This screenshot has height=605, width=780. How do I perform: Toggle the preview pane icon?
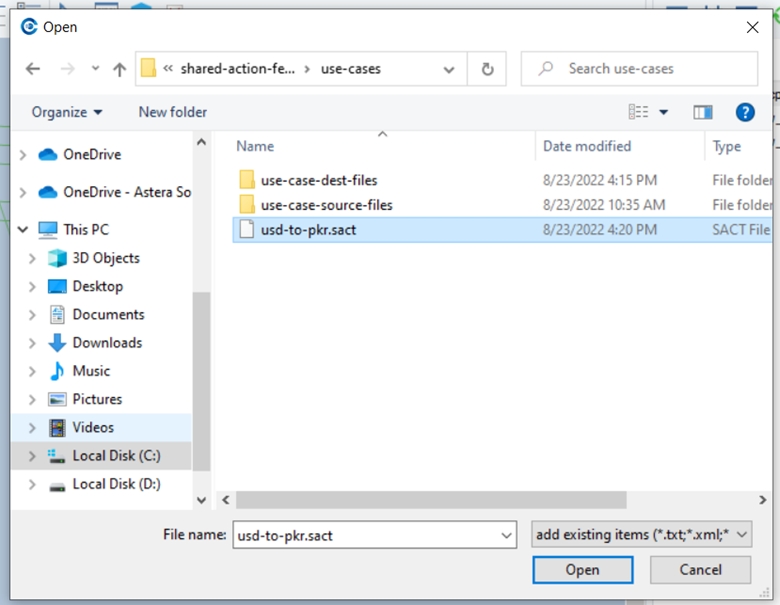pos(702,112)
